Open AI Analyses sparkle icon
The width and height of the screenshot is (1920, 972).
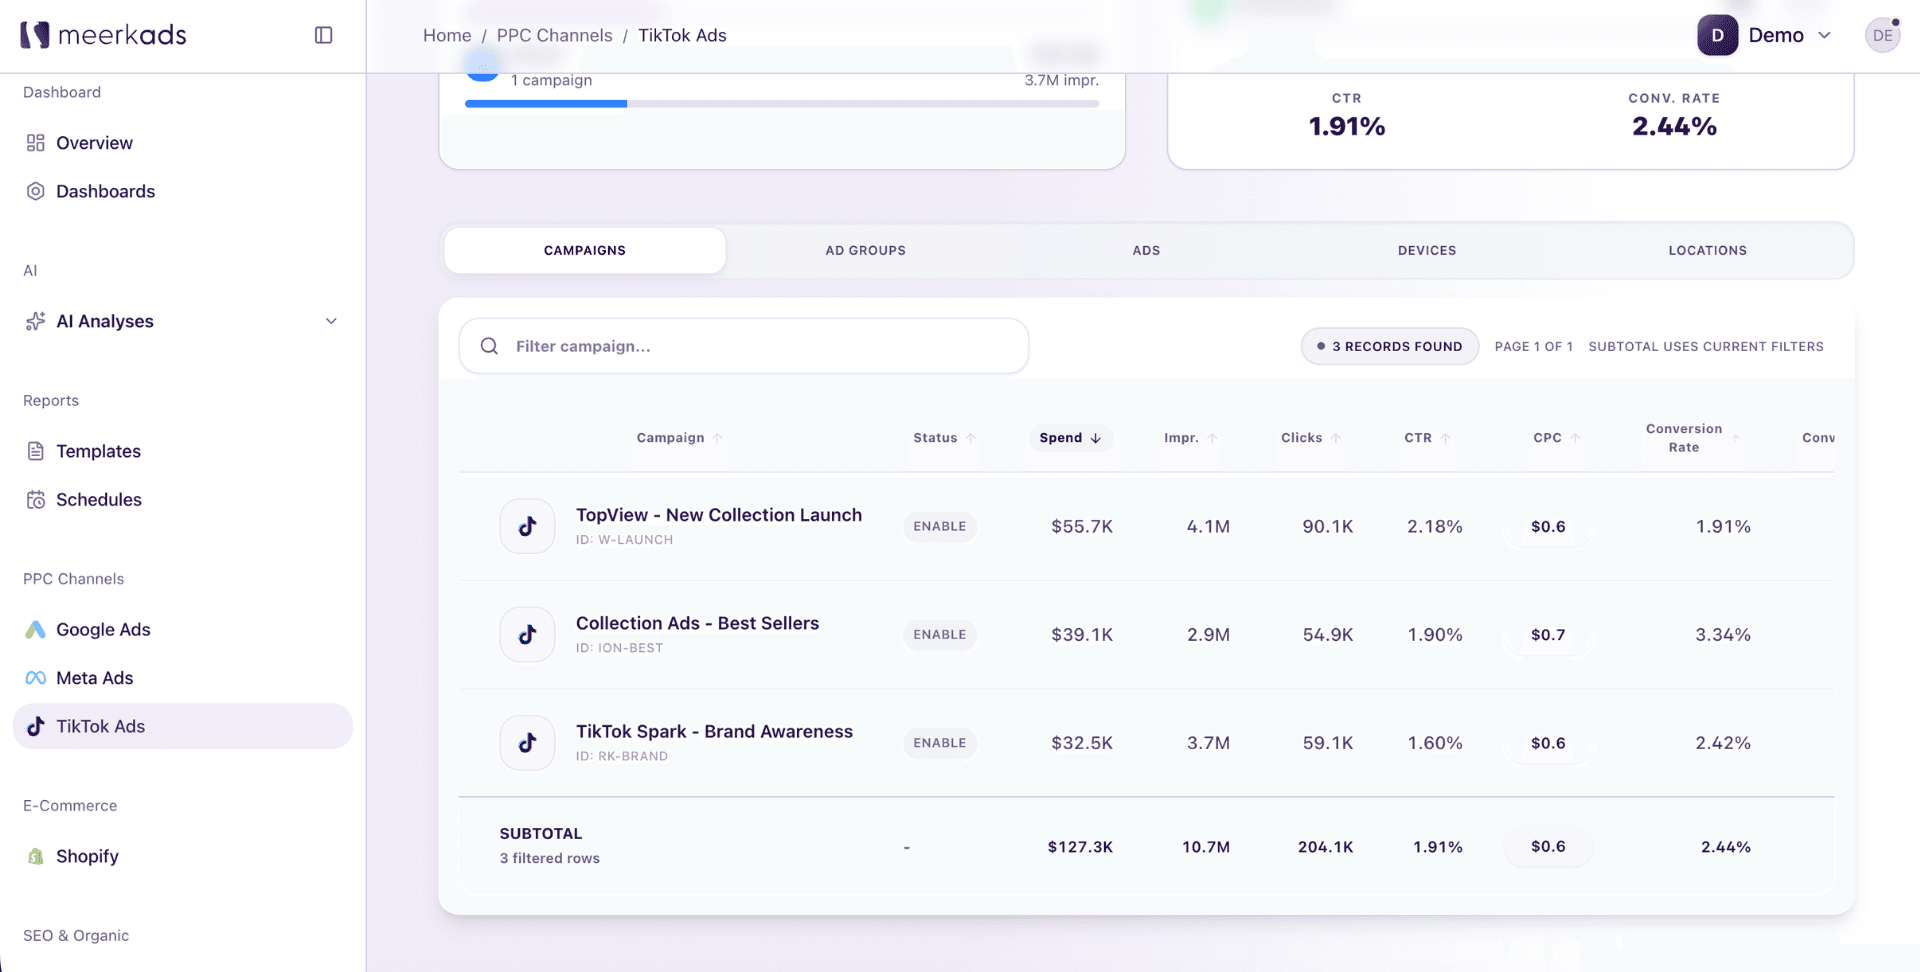click(x=36, y=321)
